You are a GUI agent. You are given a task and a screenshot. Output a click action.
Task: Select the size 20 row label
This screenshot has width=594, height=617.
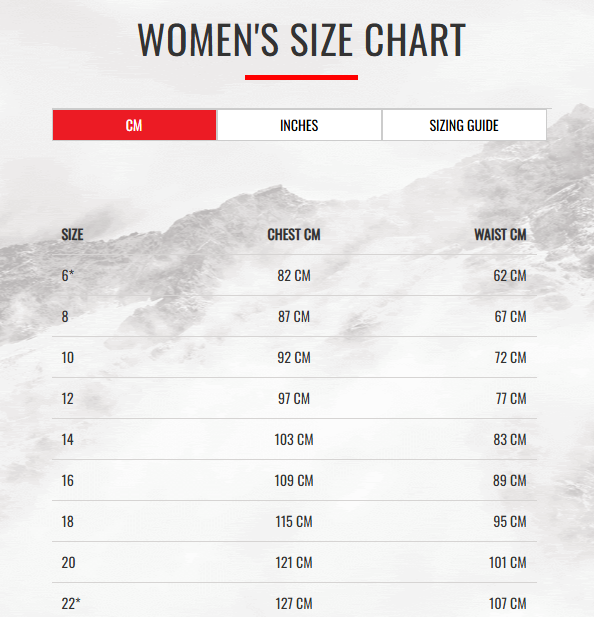68,562
